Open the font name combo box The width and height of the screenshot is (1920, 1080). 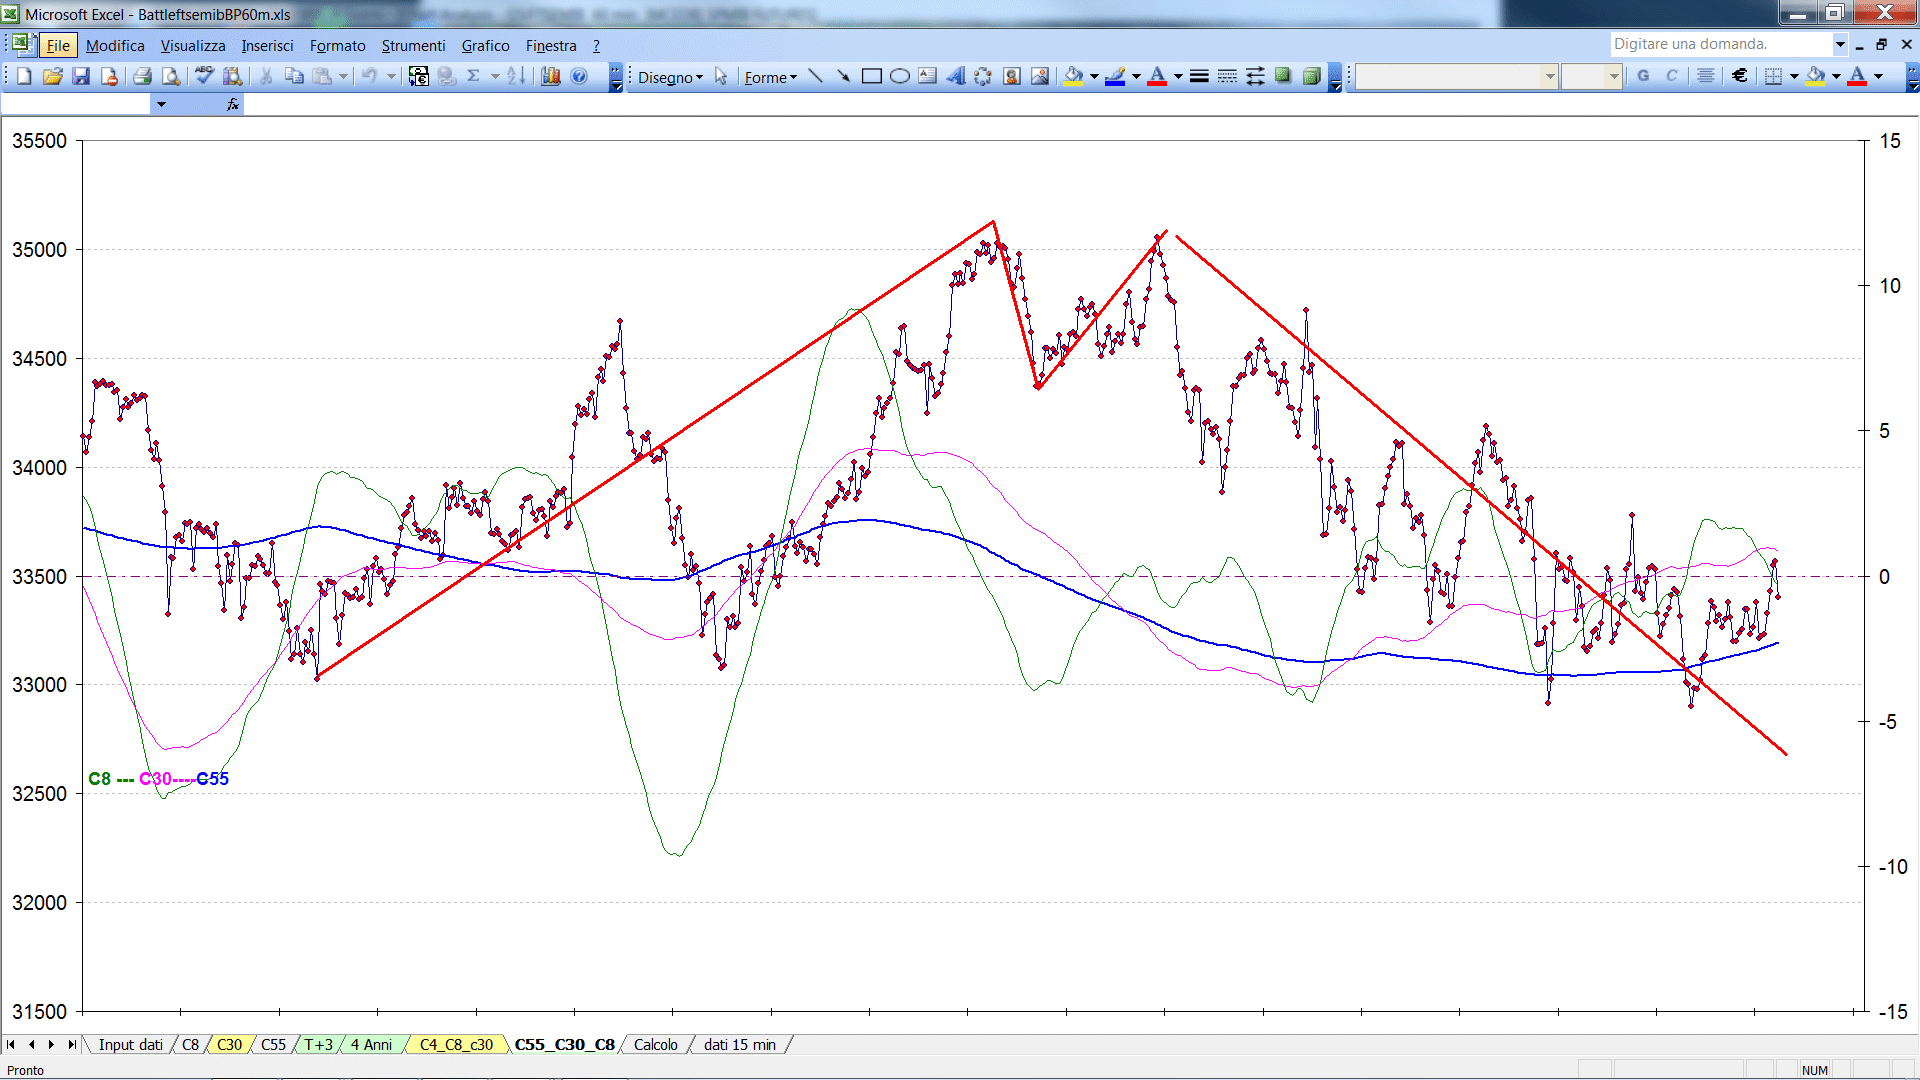click(1457, 76)
